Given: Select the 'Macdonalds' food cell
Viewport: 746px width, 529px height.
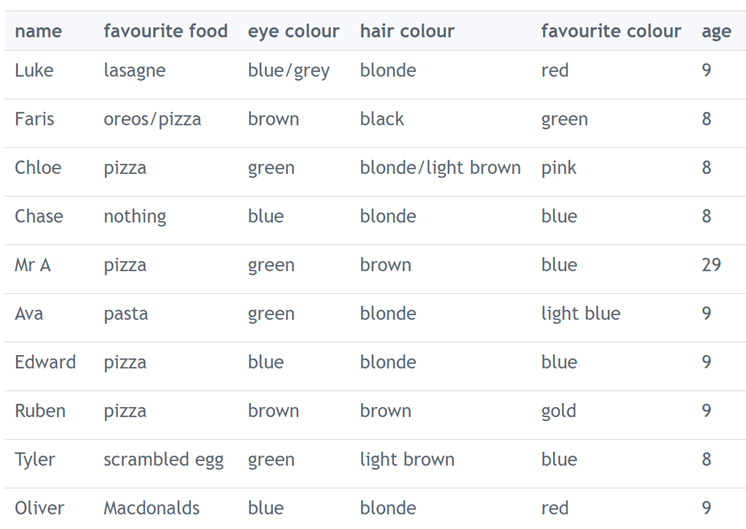Looking at the screenshot, I should point(151,507).
